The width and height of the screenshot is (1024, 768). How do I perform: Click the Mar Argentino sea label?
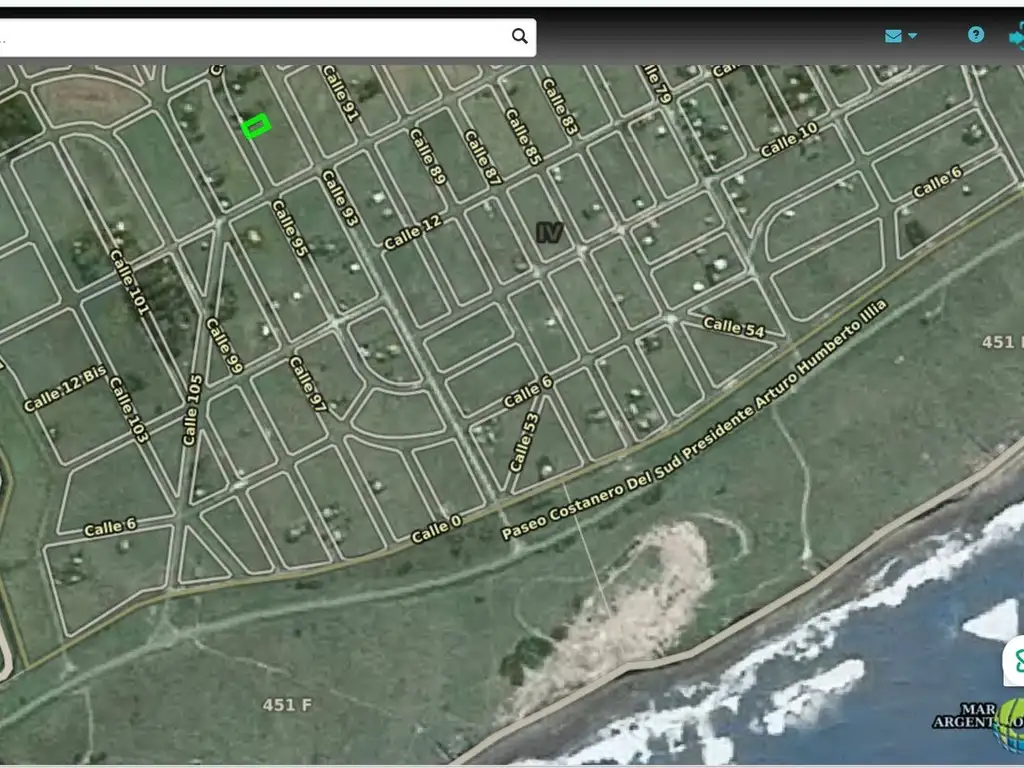965,714
